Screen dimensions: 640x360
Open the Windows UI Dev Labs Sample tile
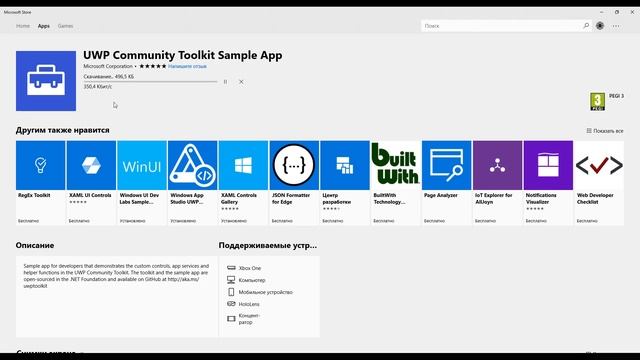click(142, 183)
